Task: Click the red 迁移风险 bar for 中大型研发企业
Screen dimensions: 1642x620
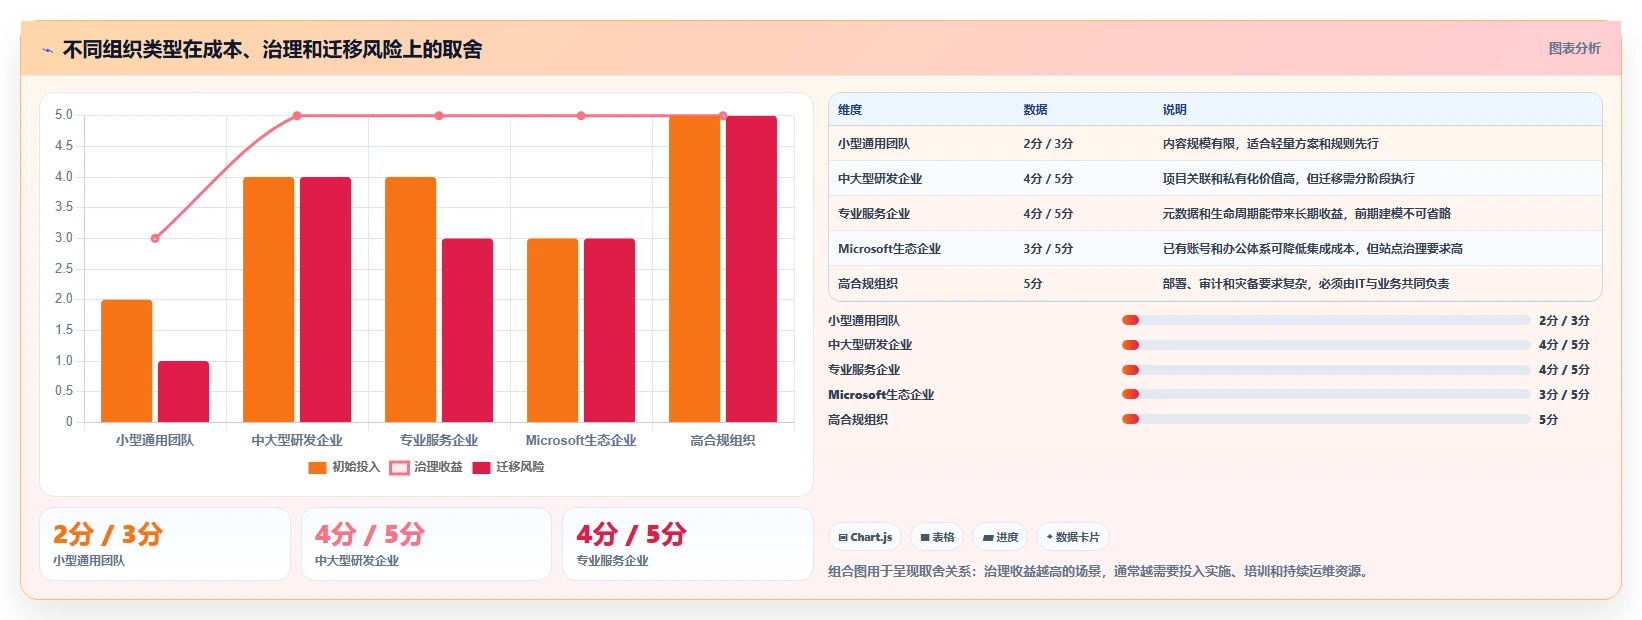Action: point(325,300)
